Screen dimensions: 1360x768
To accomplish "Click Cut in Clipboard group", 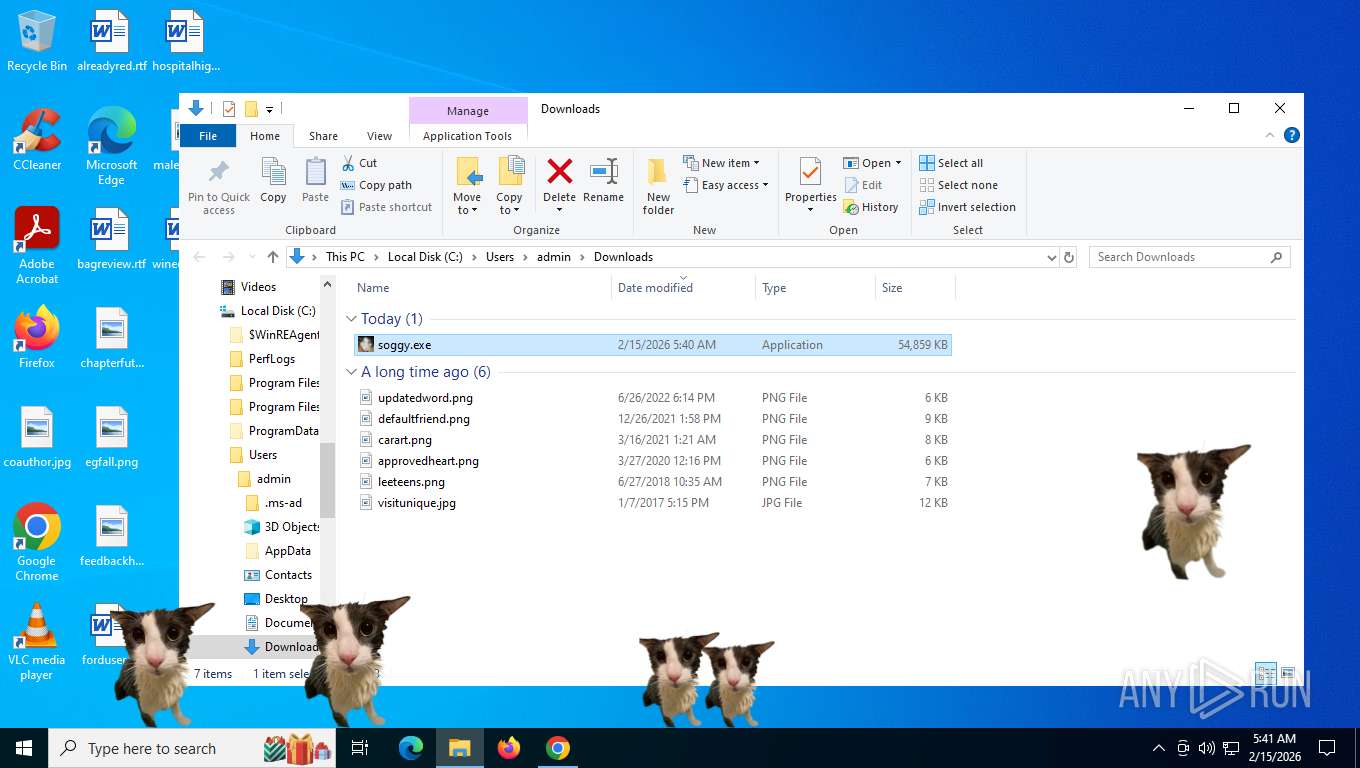I will point(359,163).
